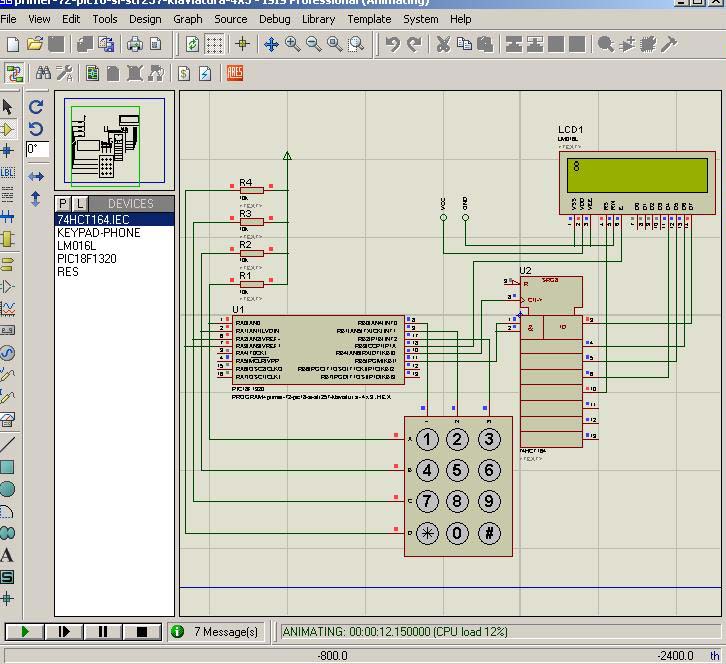Open the Library menu

pyautogui.click(x=318, y=18)
